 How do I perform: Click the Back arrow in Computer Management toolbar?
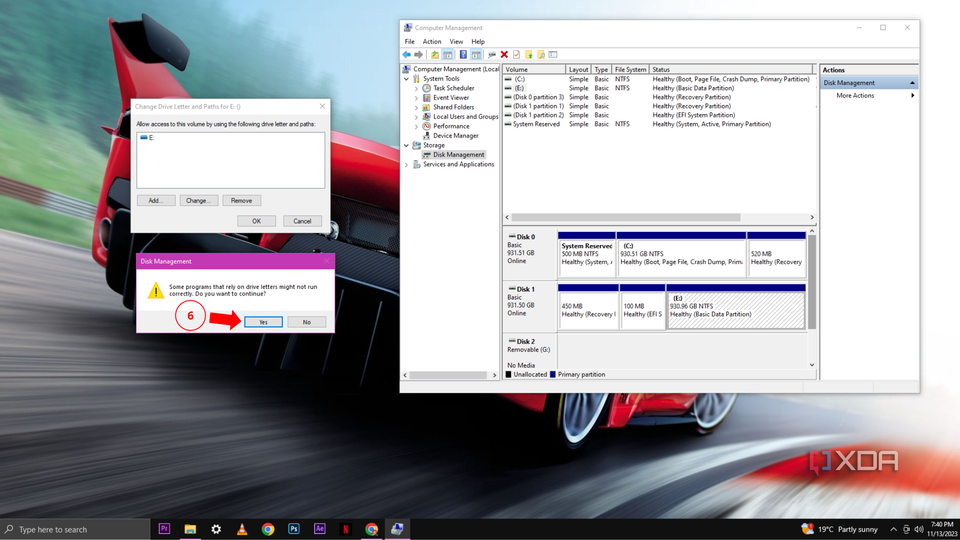click(x=407, y=54)
